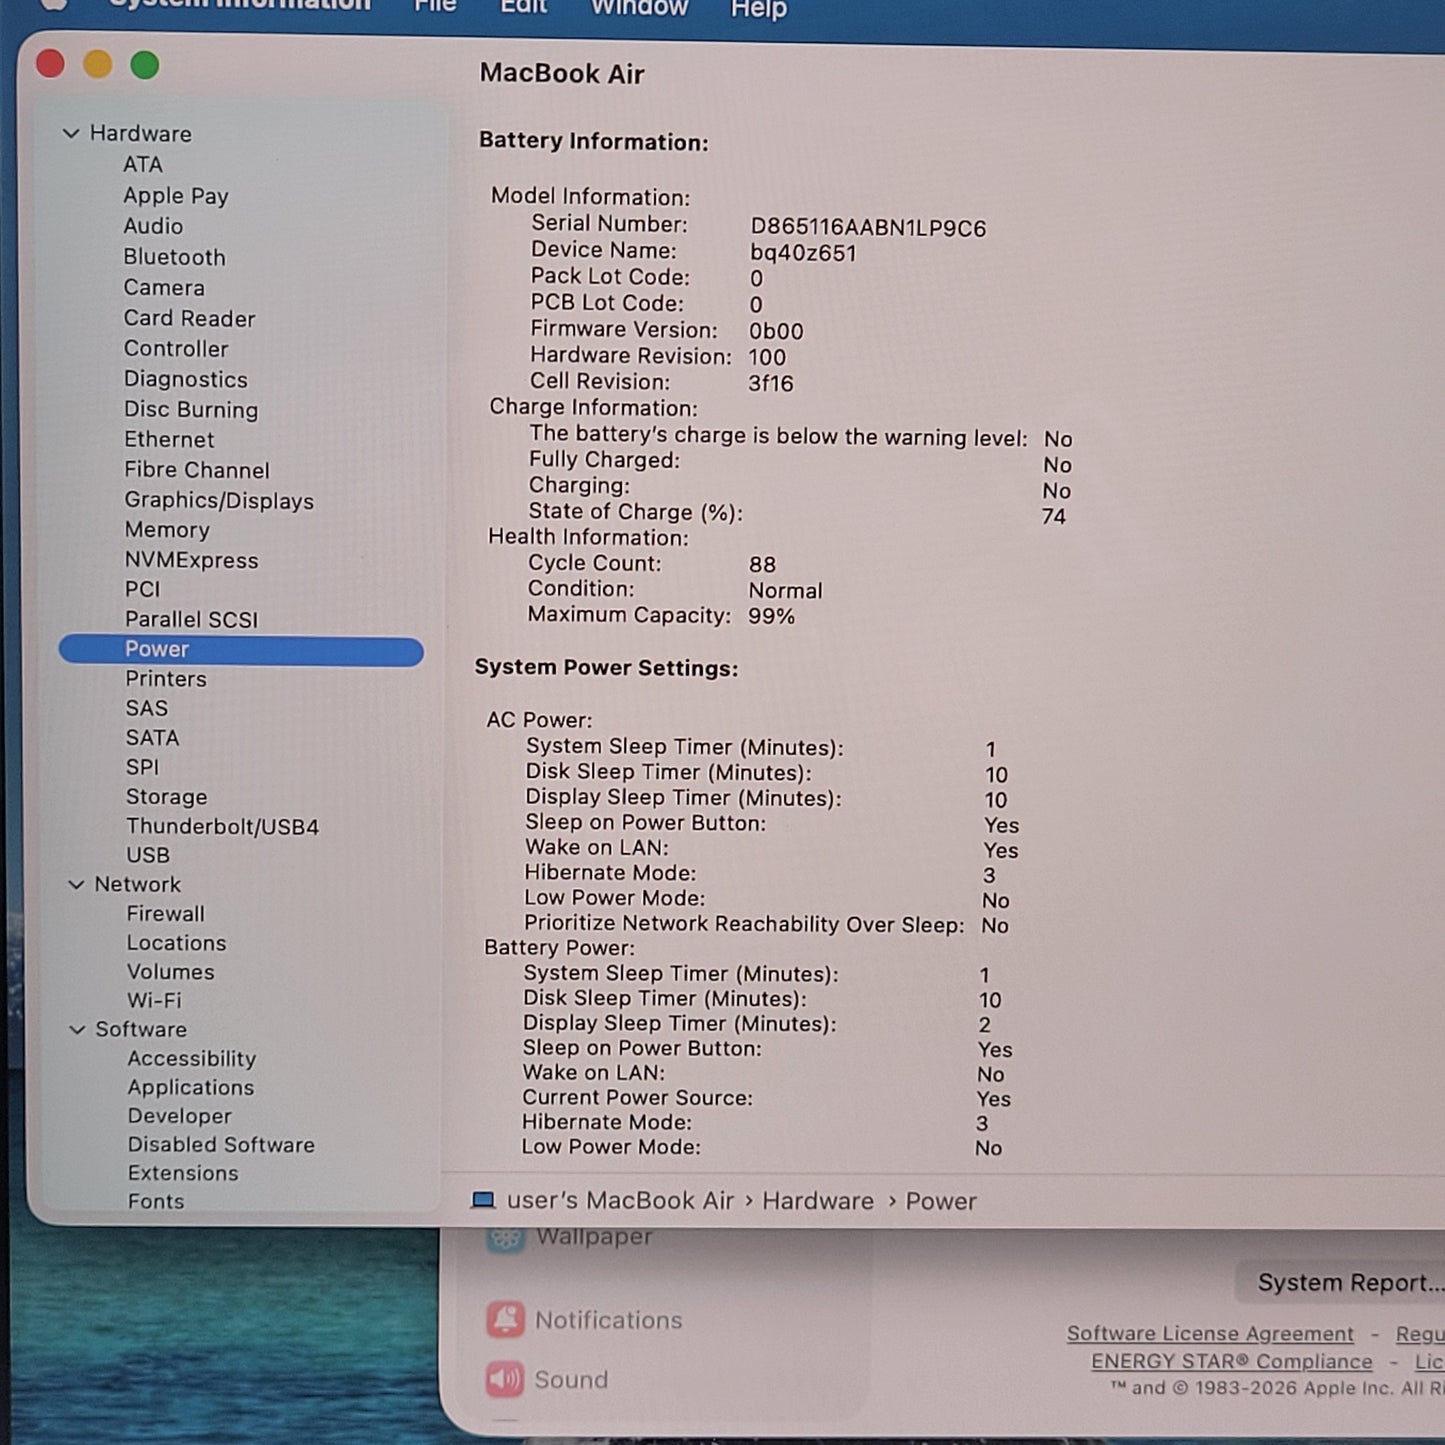
Task: Click the Sound icon in System Settings
Action: [505, 1380]
